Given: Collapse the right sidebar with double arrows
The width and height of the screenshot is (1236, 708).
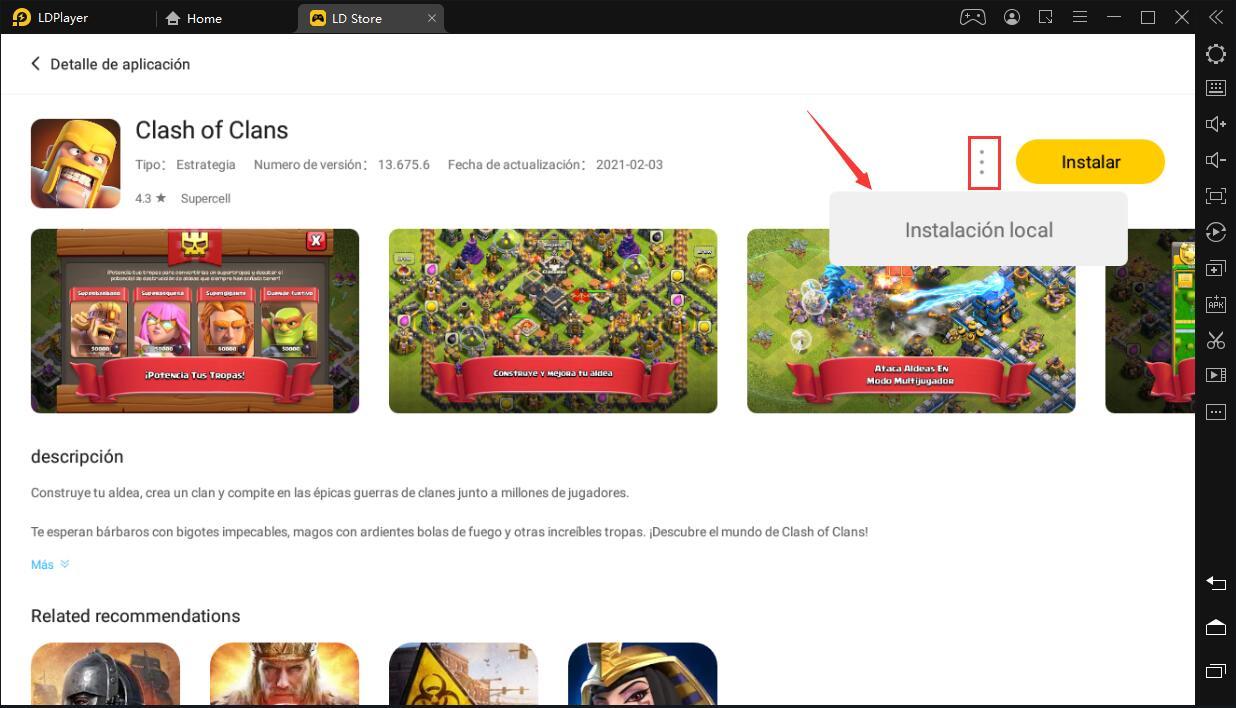Looking at the screenshot, I should click(1216, 17).
